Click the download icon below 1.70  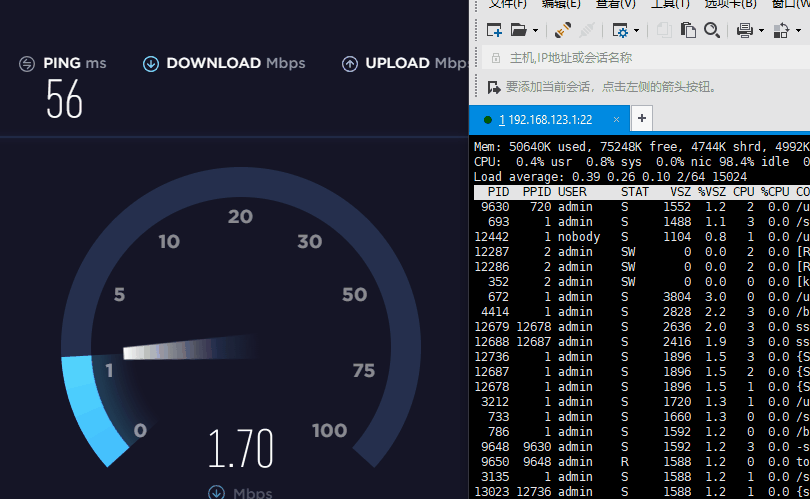[216, 493]
